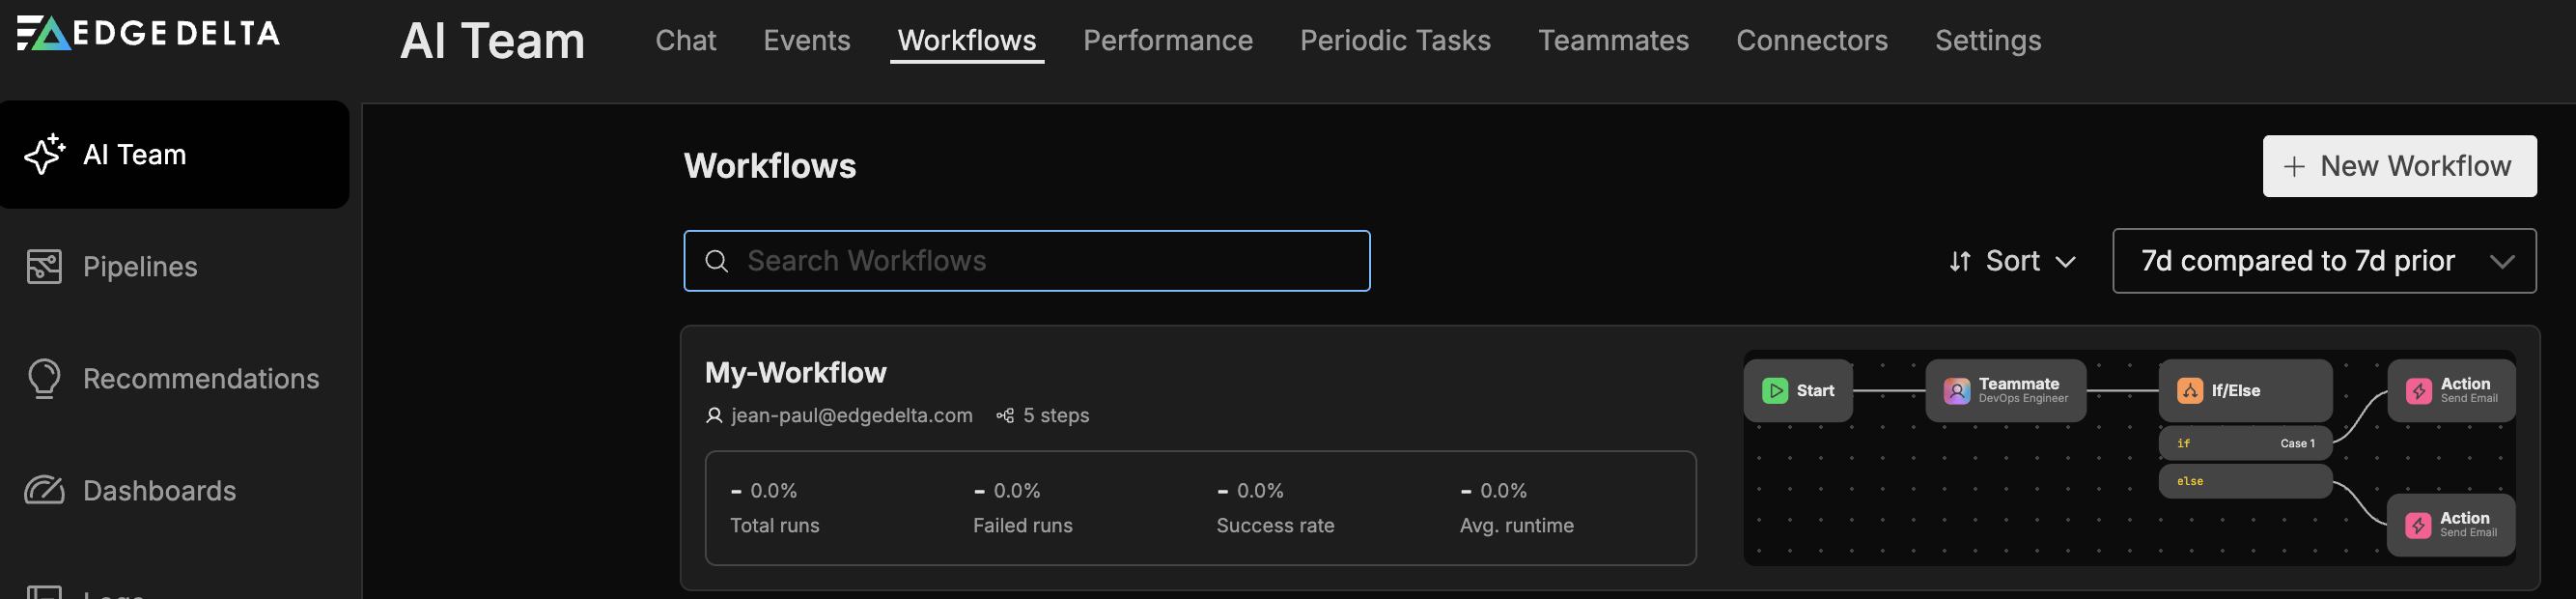Select the Teammate DevOps Engineer node icon
This screenshot has width=2576, height=599.
(x=1956, y=390)
